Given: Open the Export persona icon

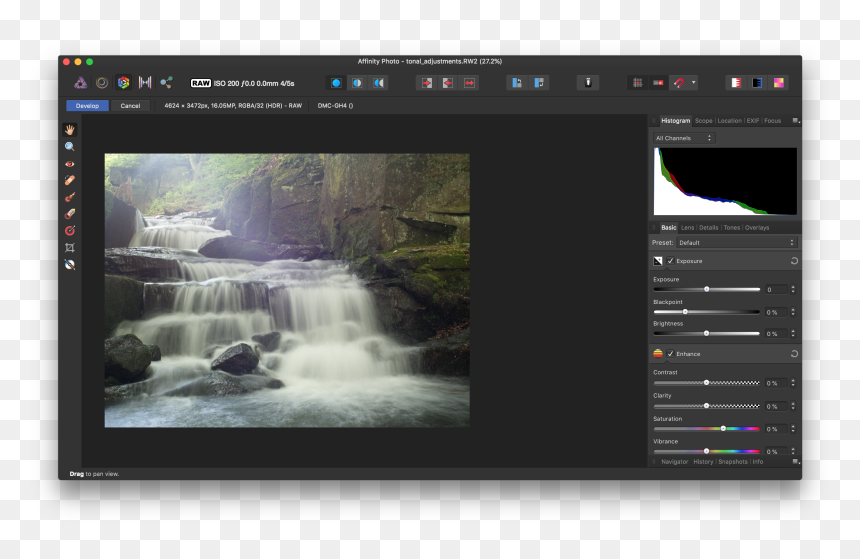Looking at the screenshot, I should tap(166, 83).
